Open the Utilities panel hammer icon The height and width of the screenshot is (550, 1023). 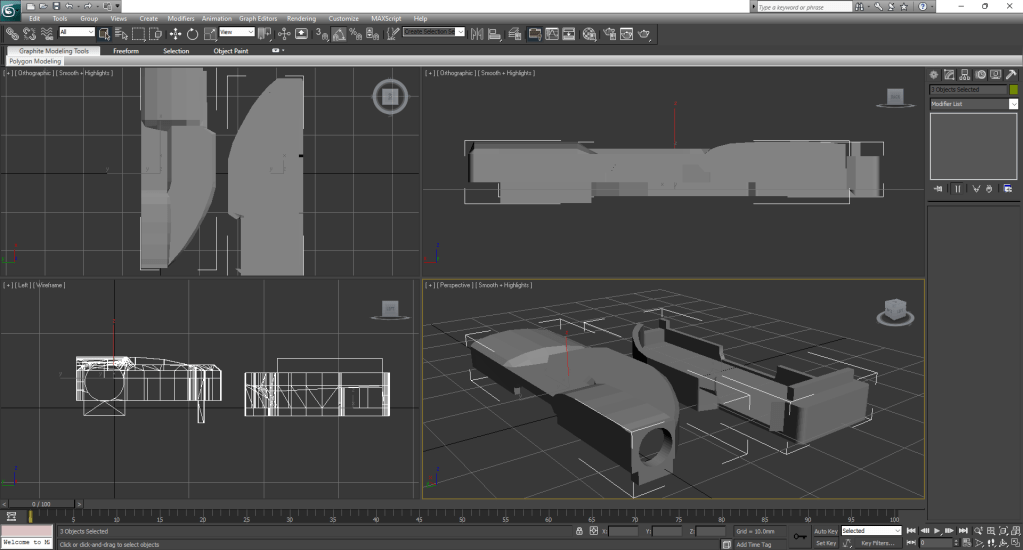pyautogui.click(x=1011, y=74)
